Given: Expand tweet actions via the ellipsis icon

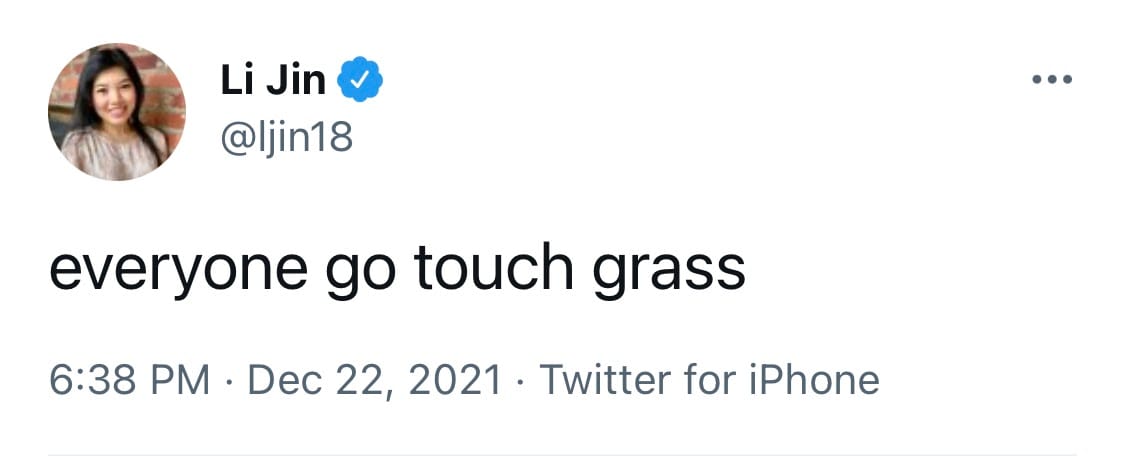Looking at the screenshot, I should 1052,80.
